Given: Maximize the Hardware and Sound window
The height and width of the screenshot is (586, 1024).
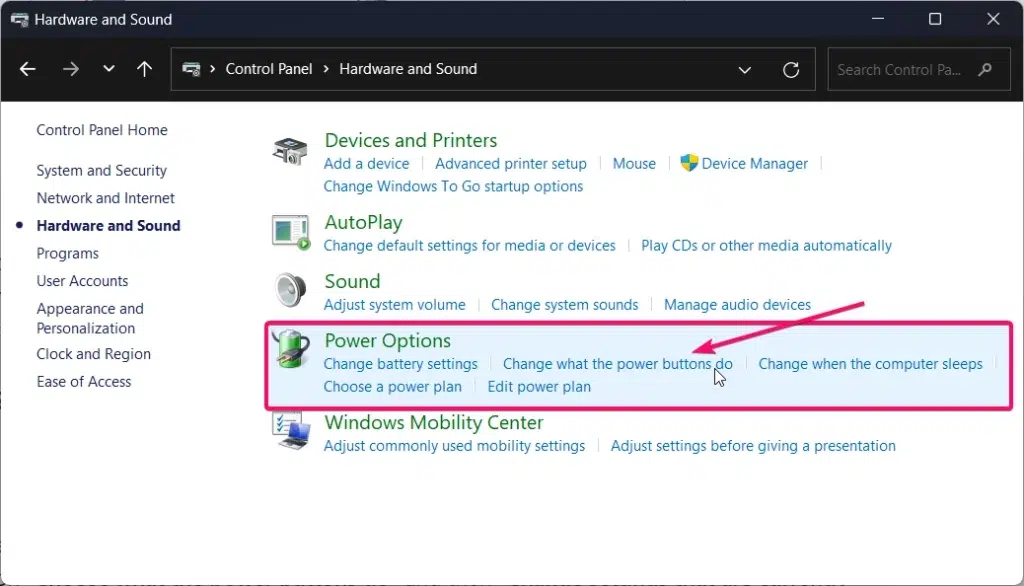Looking at the screenshot, I should pyautogui.click(x=935, y=19).
